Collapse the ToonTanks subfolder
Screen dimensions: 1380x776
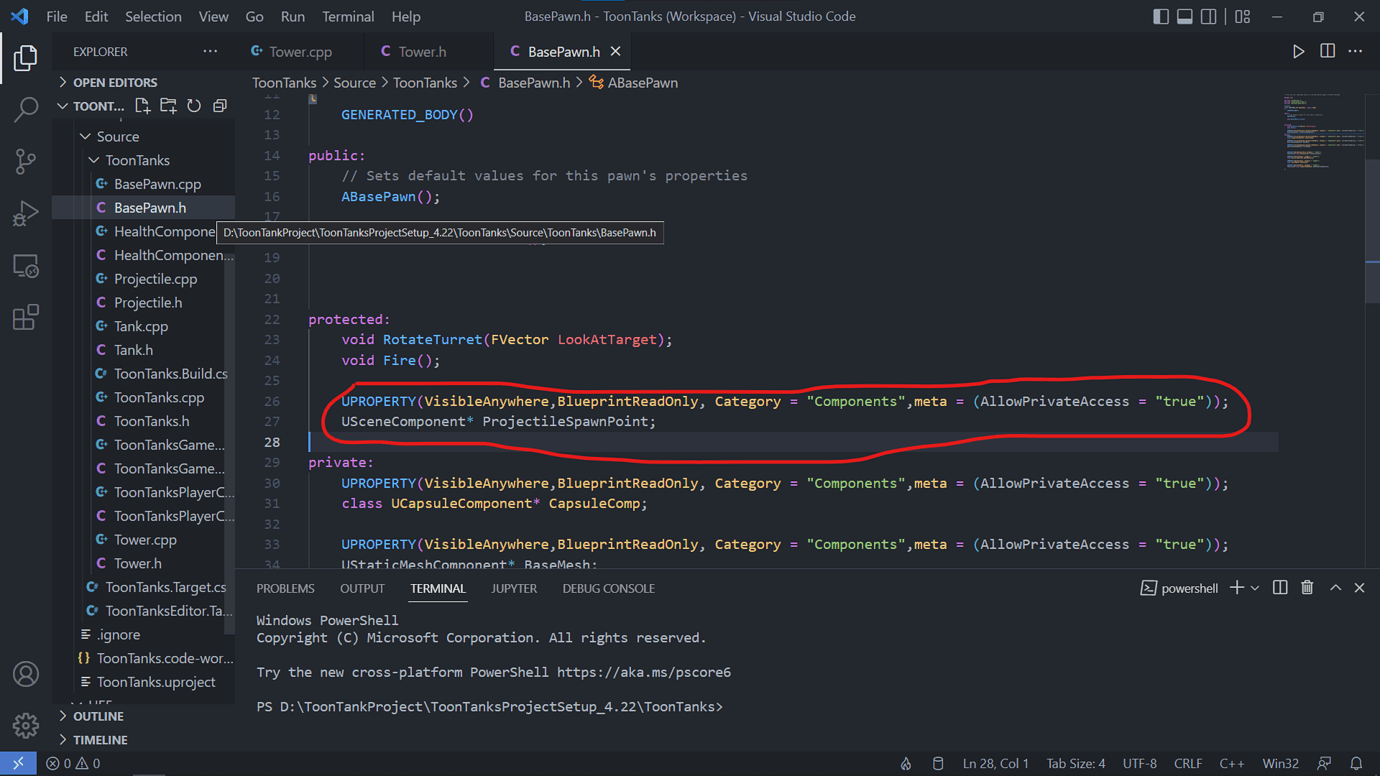143,160
